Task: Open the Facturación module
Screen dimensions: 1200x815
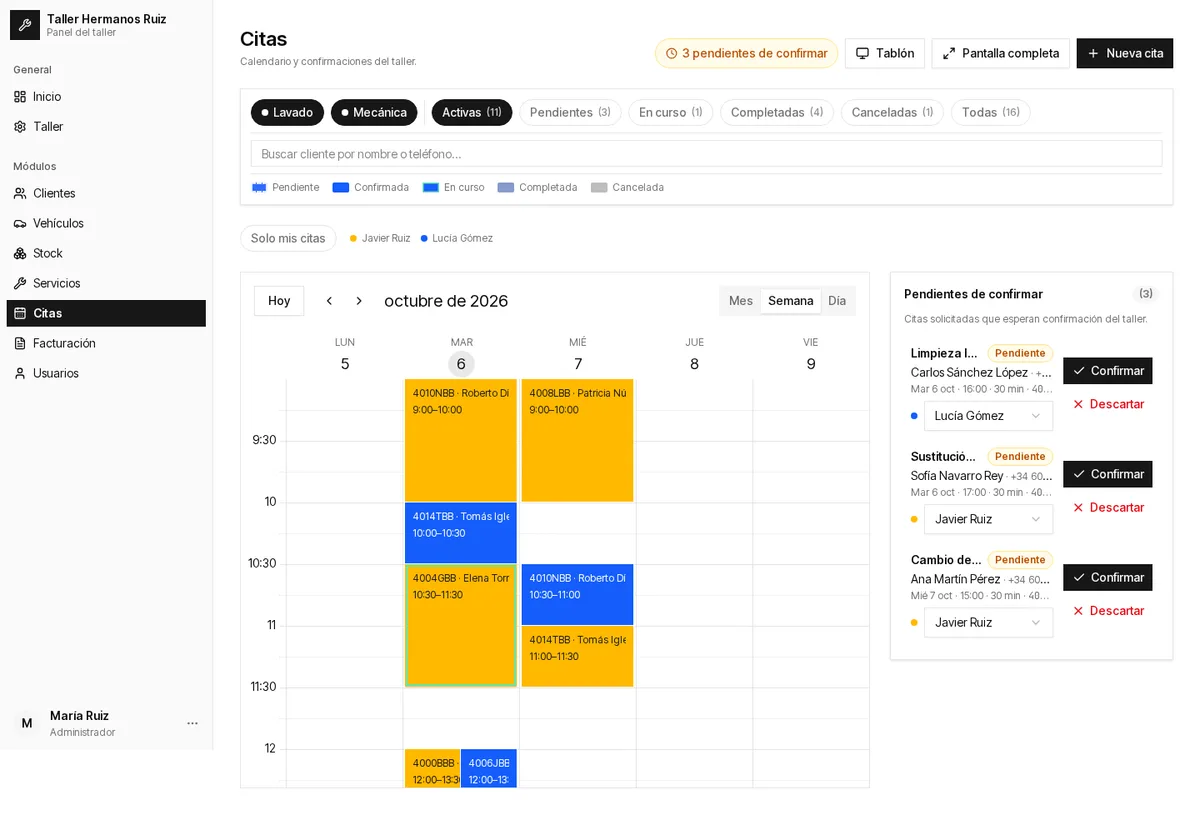Action: 106,343
